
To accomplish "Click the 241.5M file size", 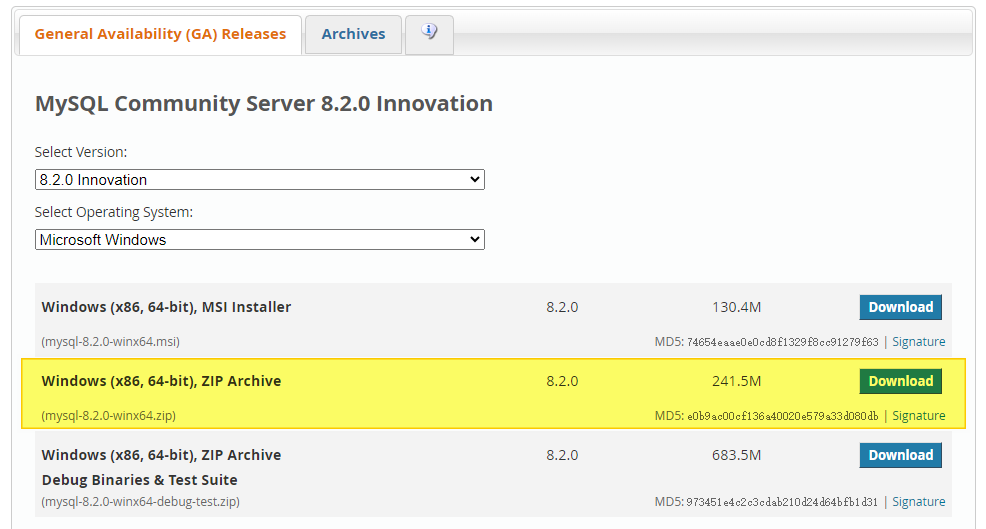I will [736, 381].
